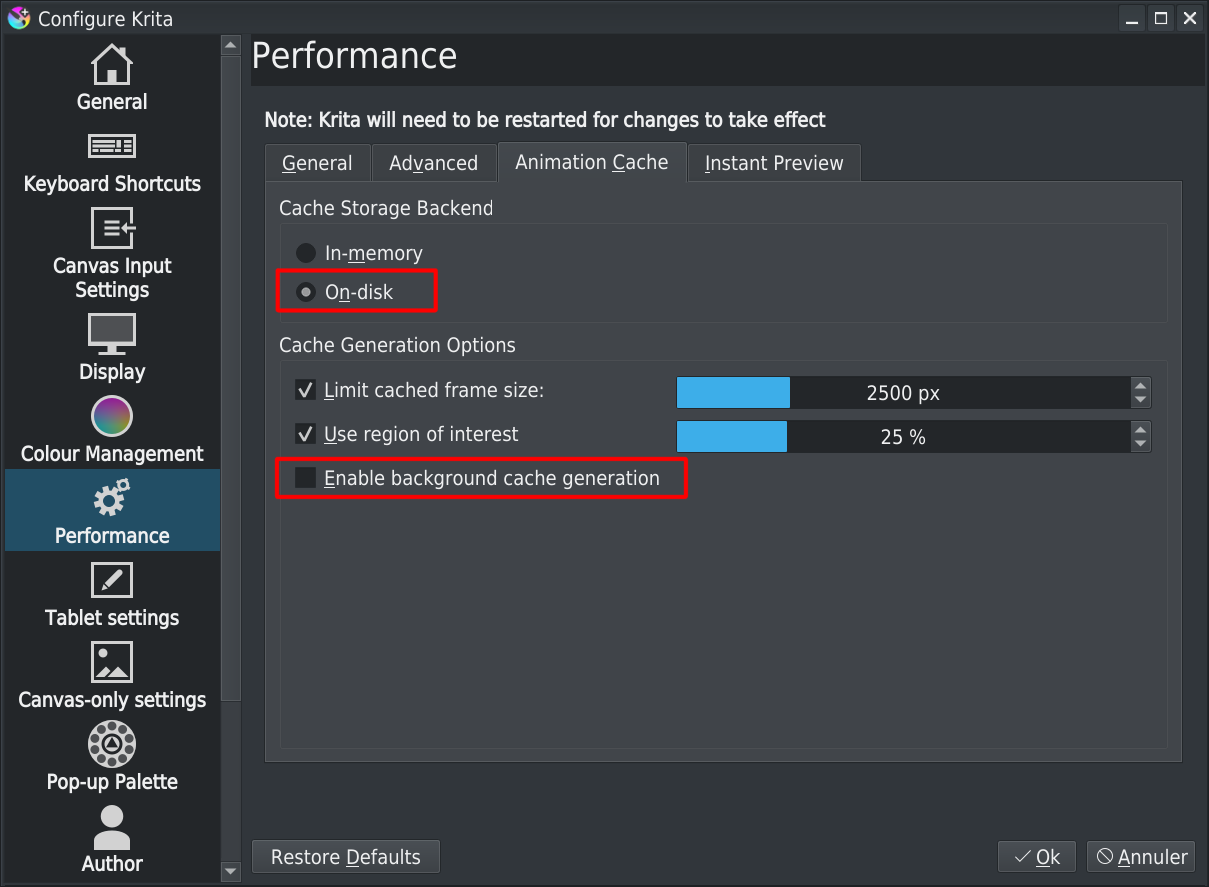Switch to the Instant Preview tab
The height and width of the screenshot is (887, 1209).
pyautogui.click(x=774, y=163)
